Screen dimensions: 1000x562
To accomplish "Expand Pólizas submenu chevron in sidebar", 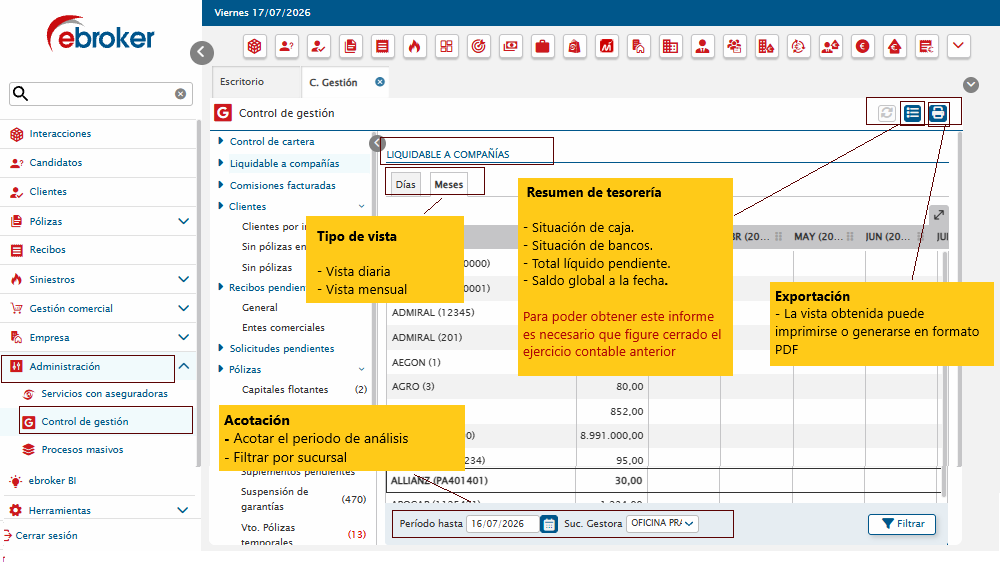I will [184, 221].
